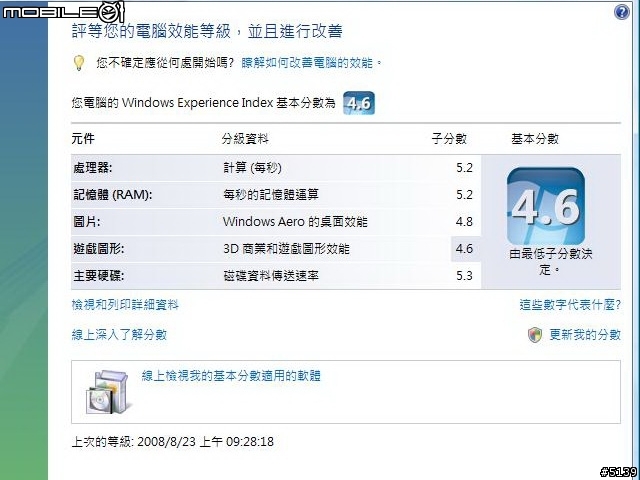Click the large 4.6 base score tile

[x=546, y=206]
